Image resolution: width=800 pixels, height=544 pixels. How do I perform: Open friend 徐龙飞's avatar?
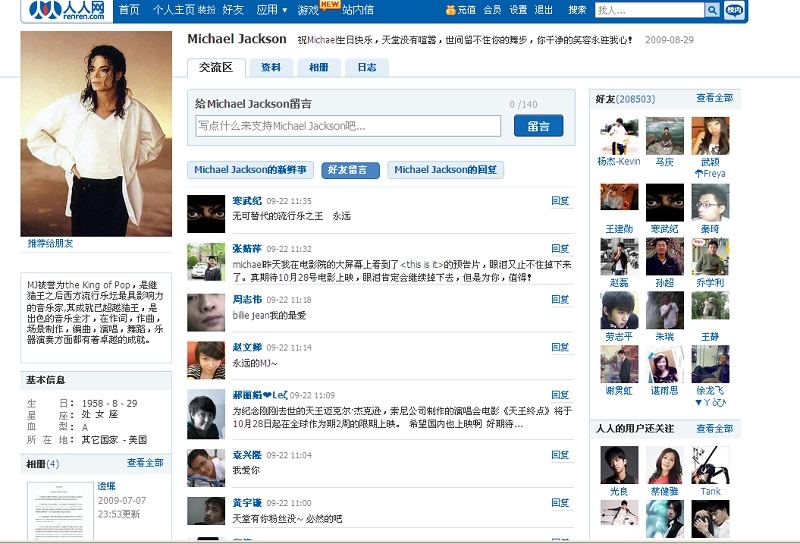(x=710, y=364)
